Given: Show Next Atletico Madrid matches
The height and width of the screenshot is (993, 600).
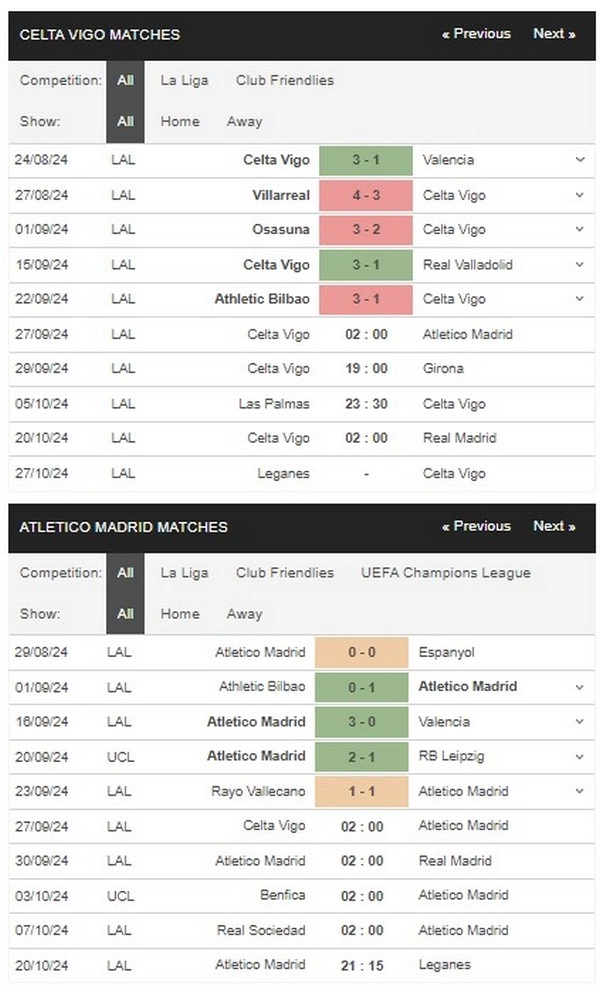Looking at the screenshot, I should (554, 526).
